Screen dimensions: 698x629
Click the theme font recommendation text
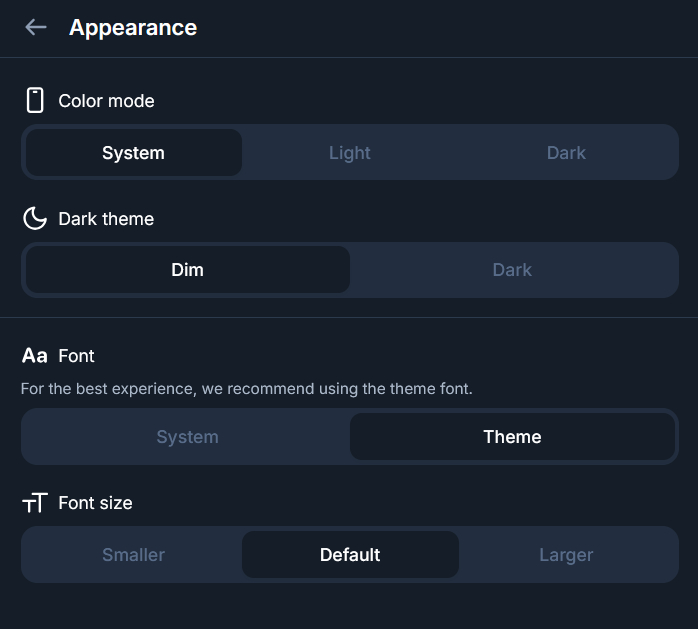coord(246,388)
